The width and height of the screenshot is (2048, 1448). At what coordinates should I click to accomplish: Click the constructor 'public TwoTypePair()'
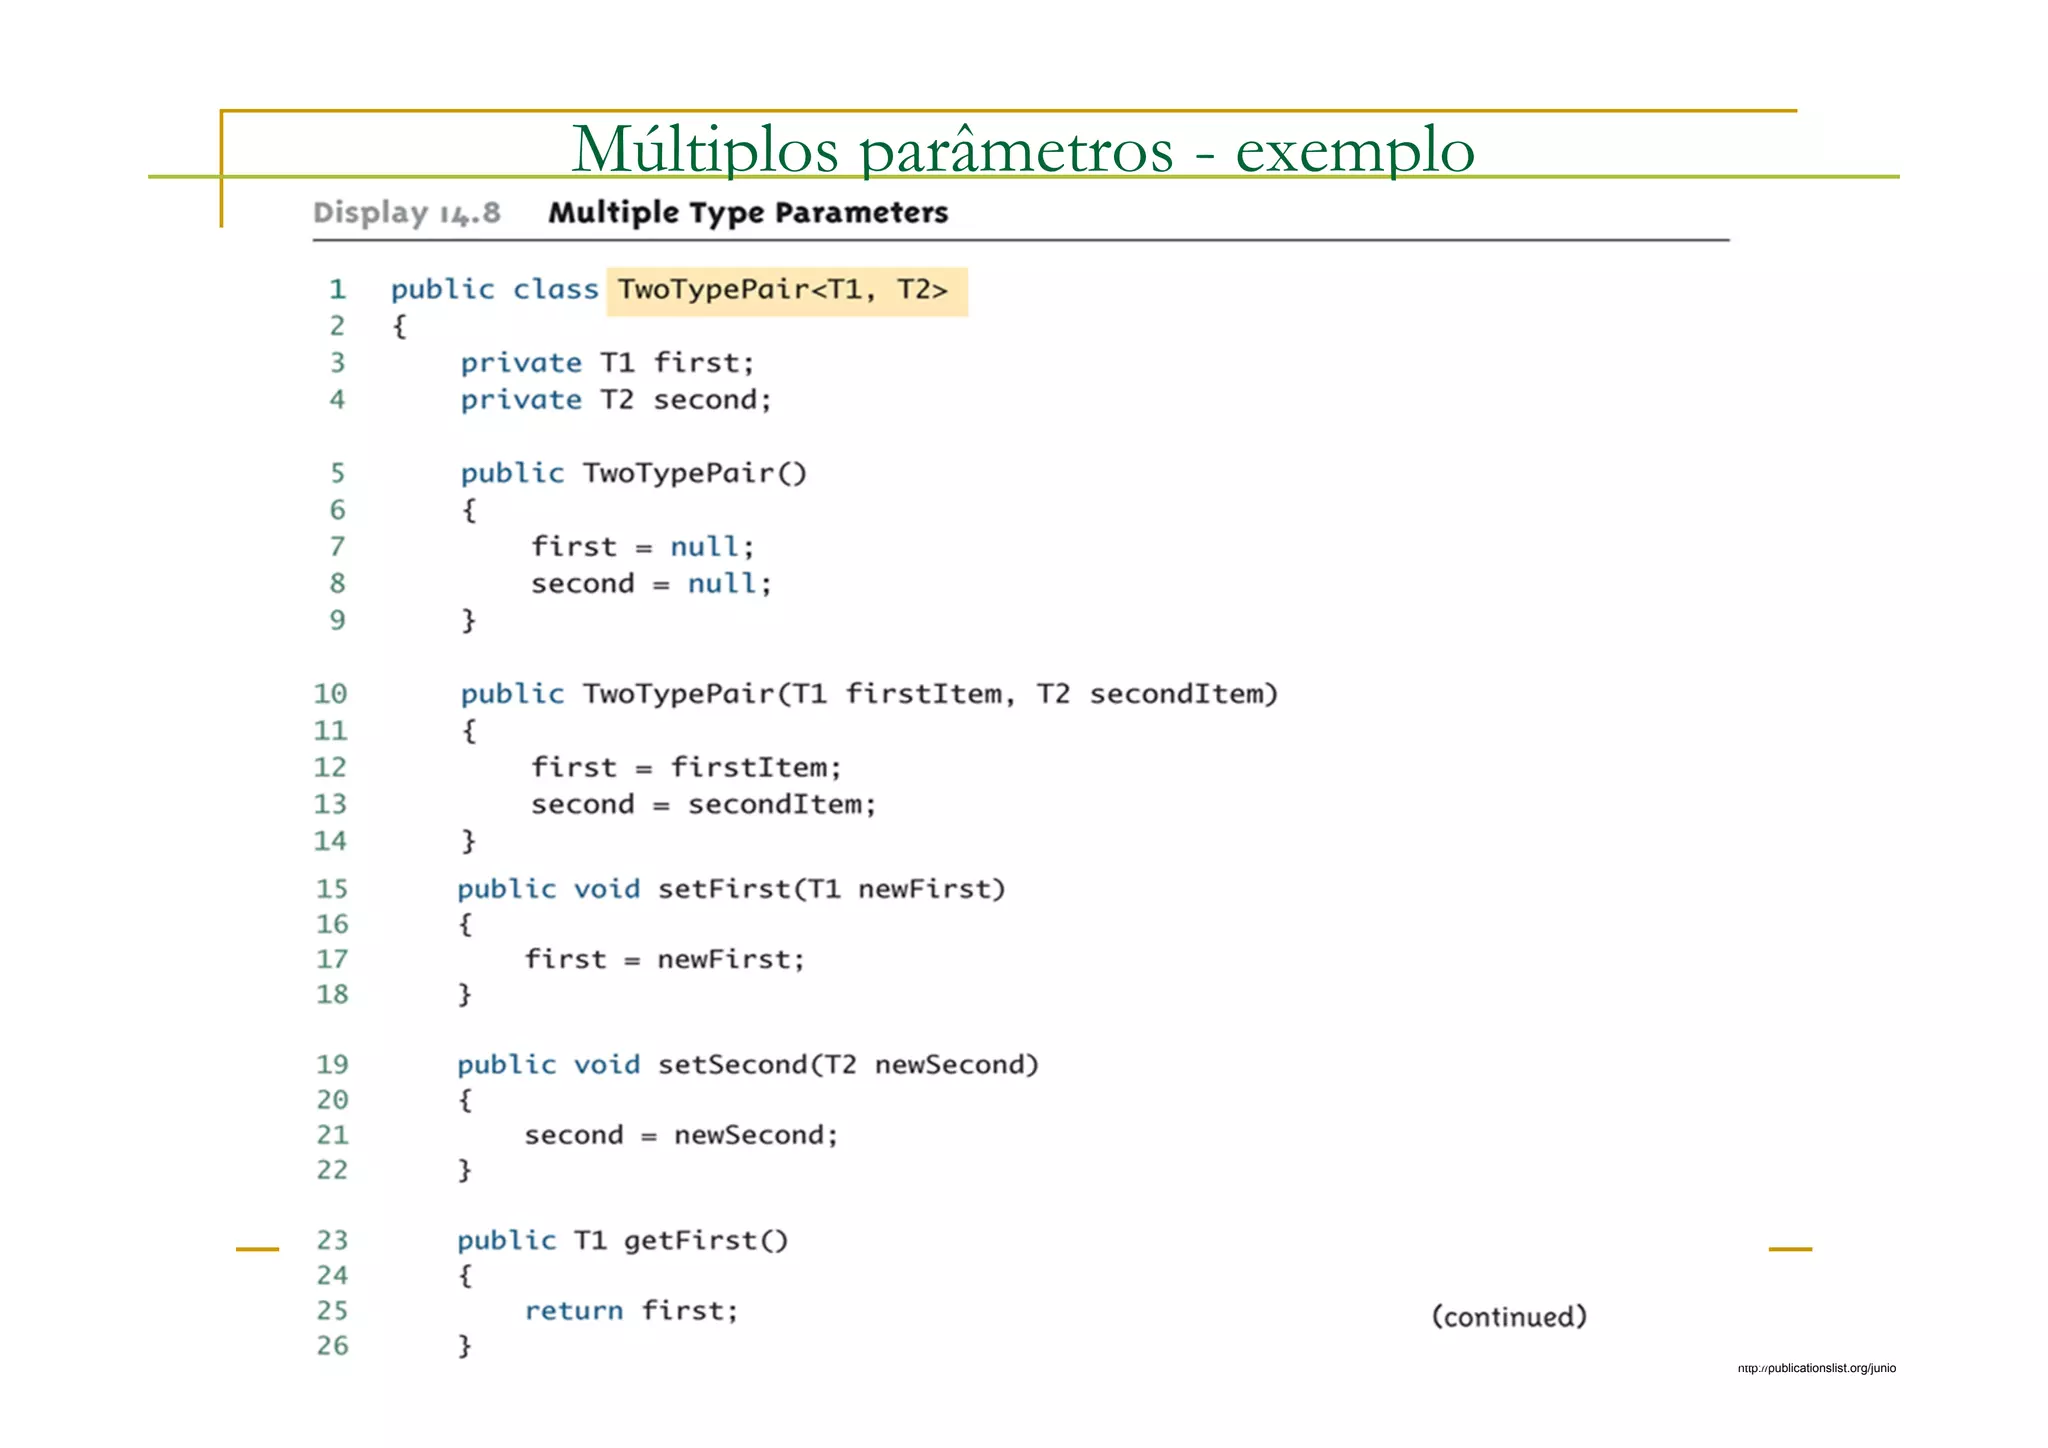click(x=633, y=473)
